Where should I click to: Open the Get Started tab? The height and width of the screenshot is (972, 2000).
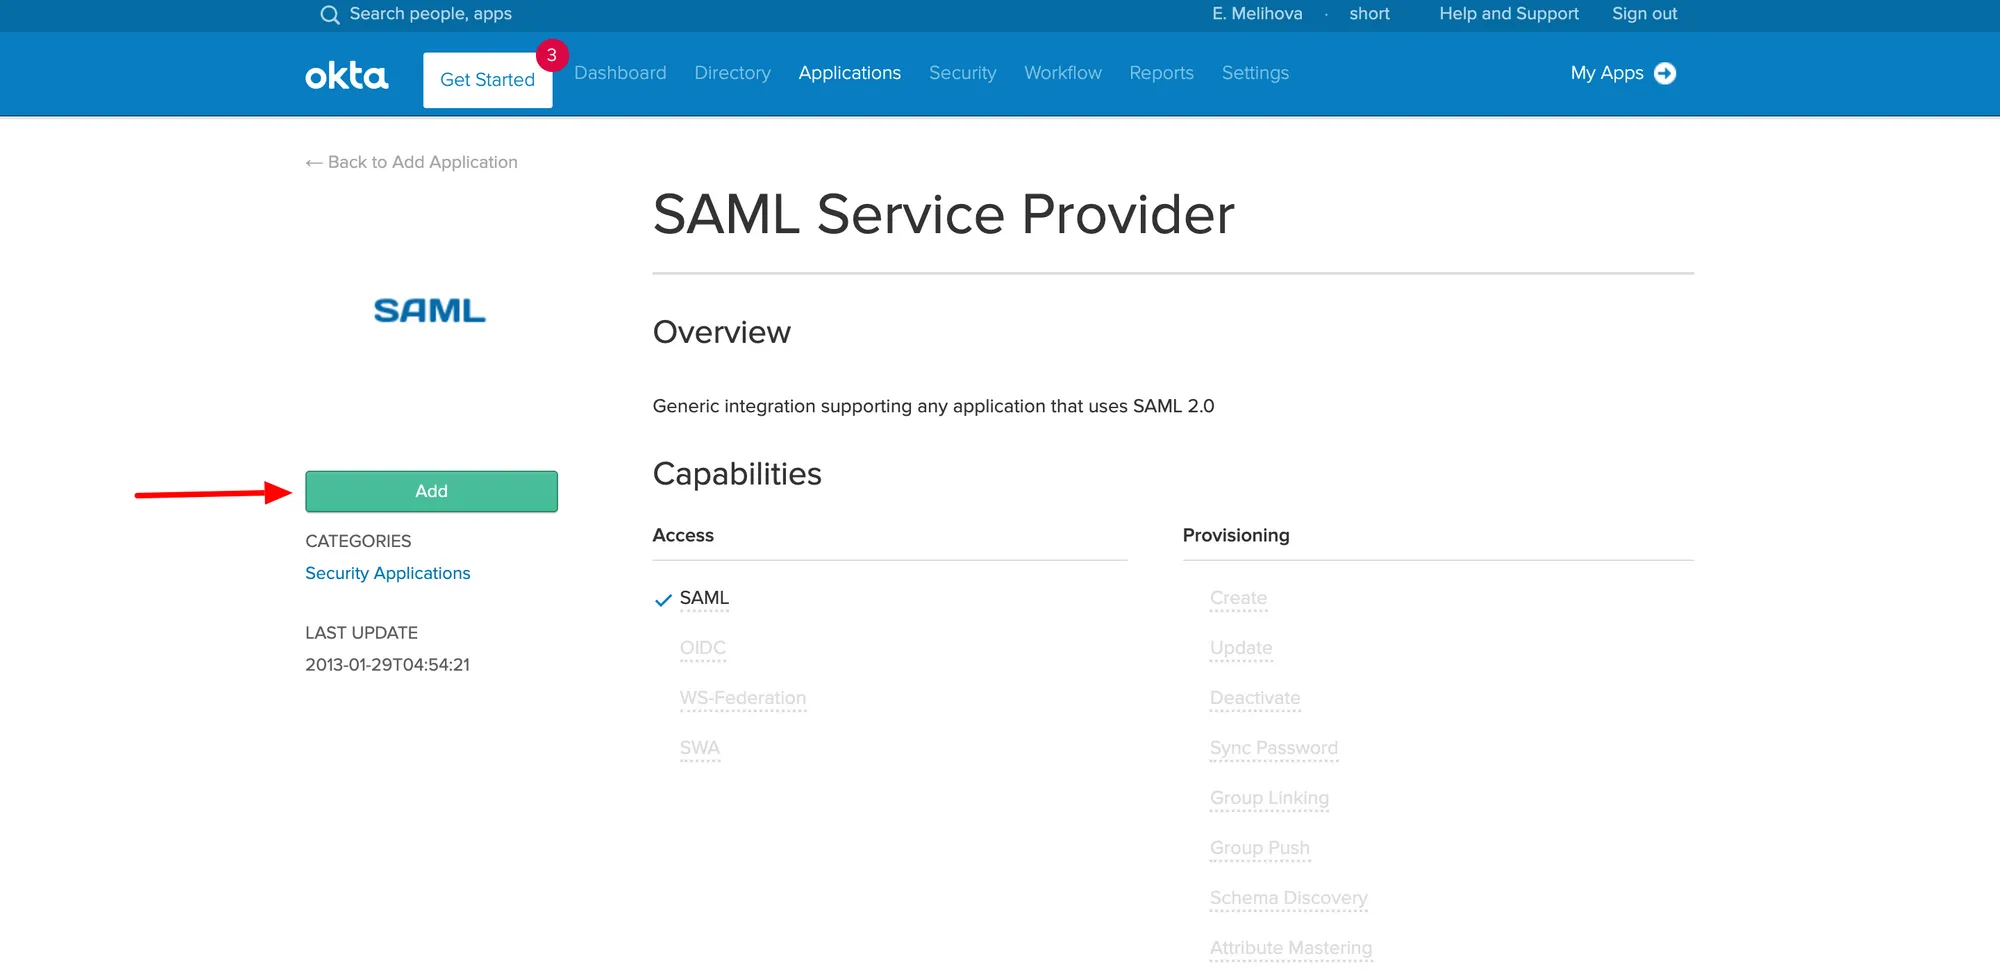point(487,80)
